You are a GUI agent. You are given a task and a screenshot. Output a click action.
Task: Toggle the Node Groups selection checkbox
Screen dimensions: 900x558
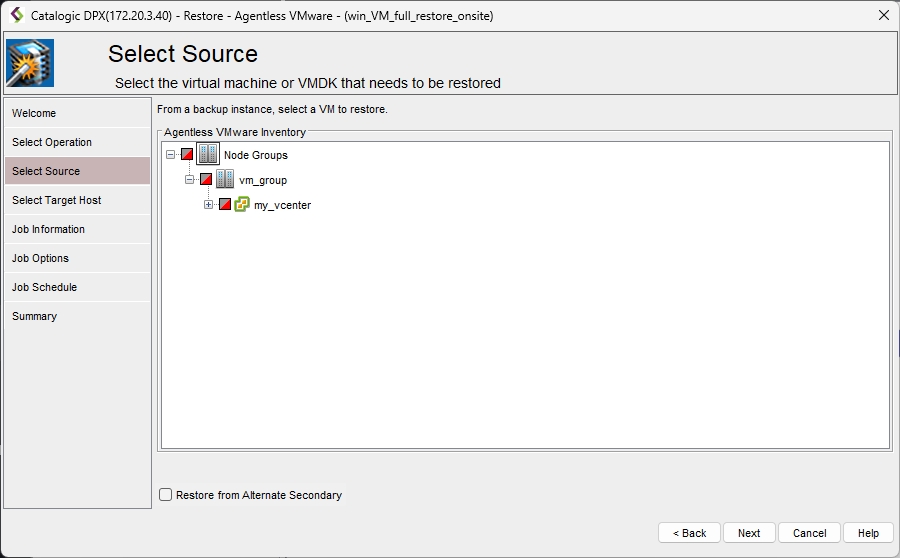coord(187,155)
